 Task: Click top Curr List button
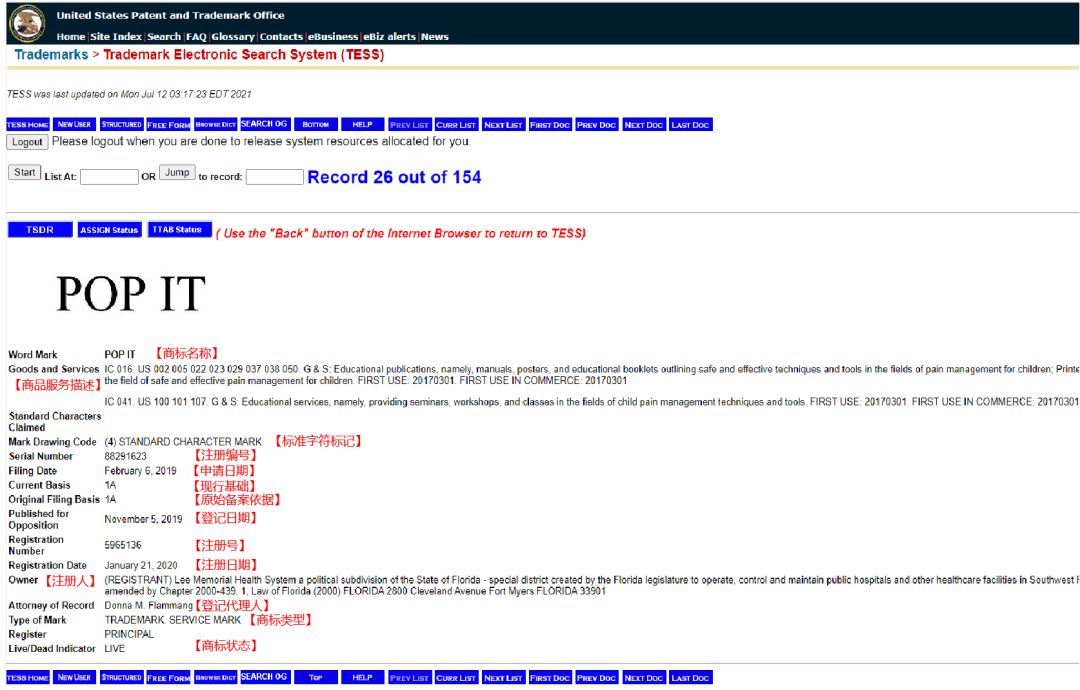tap(456, 125)
